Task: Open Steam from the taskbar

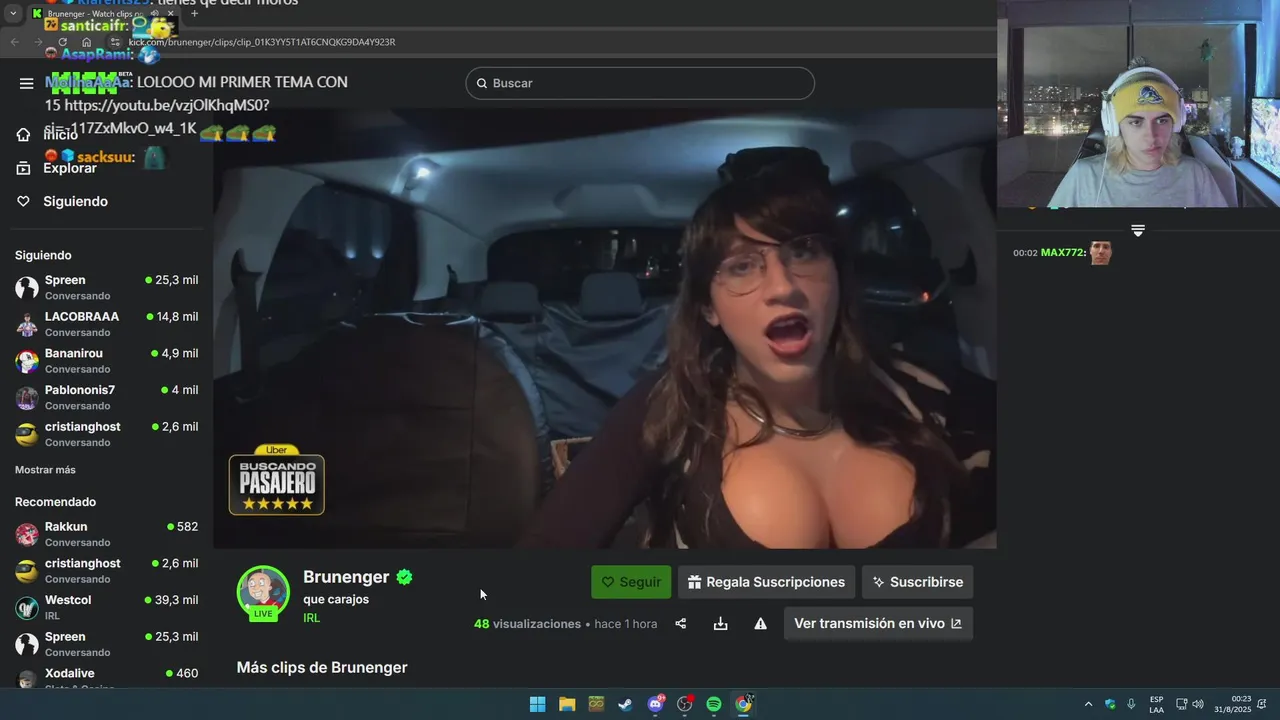Action: coord(625,704)
